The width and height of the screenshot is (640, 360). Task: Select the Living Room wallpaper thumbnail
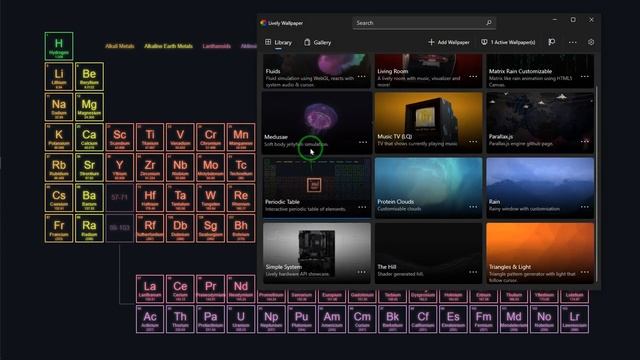click(428, 70)
